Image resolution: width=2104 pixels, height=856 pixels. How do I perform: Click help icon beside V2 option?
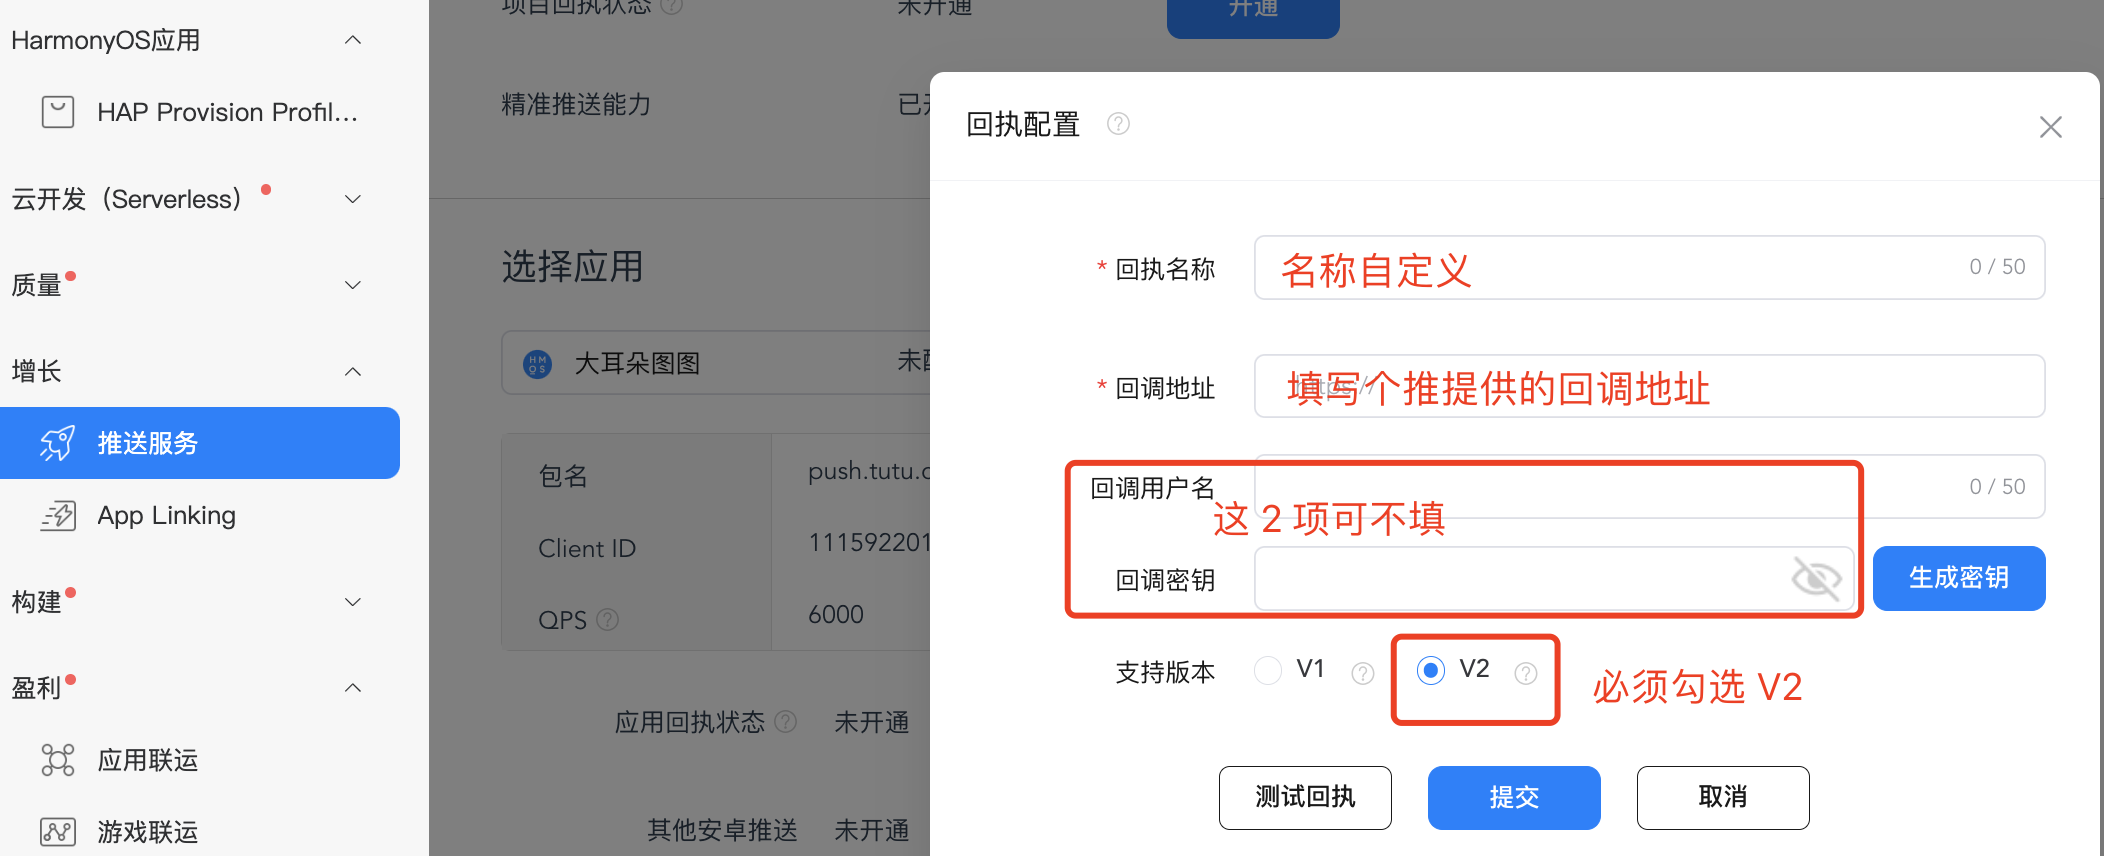pyautogui.click(x=1526, y=673)
